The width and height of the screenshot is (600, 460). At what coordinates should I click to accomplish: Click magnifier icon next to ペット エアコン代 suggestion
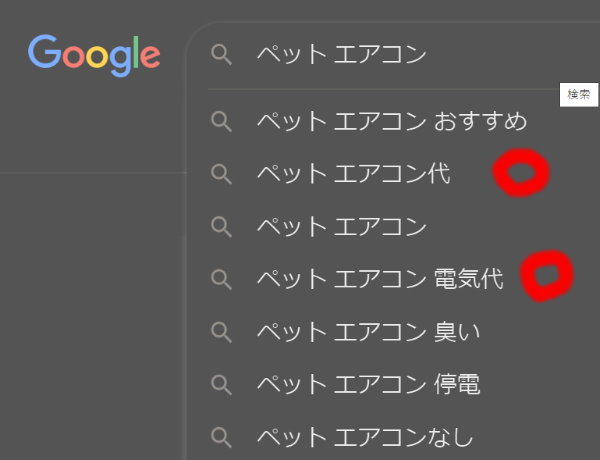click(x=221, y=175)
